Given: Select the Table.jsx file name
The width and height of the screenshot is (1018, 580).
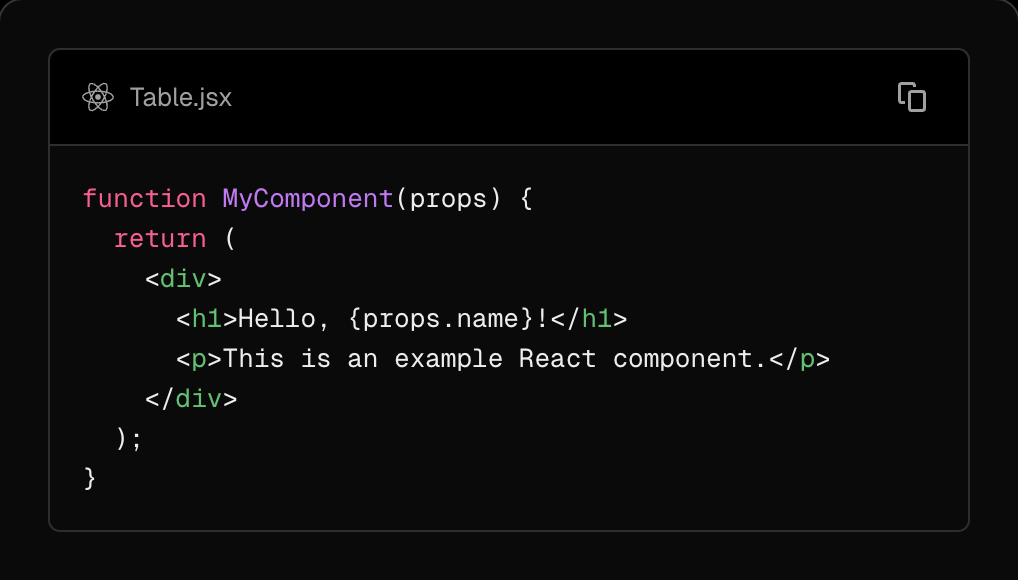Looking at the screenshot, I should pos(180,97).
